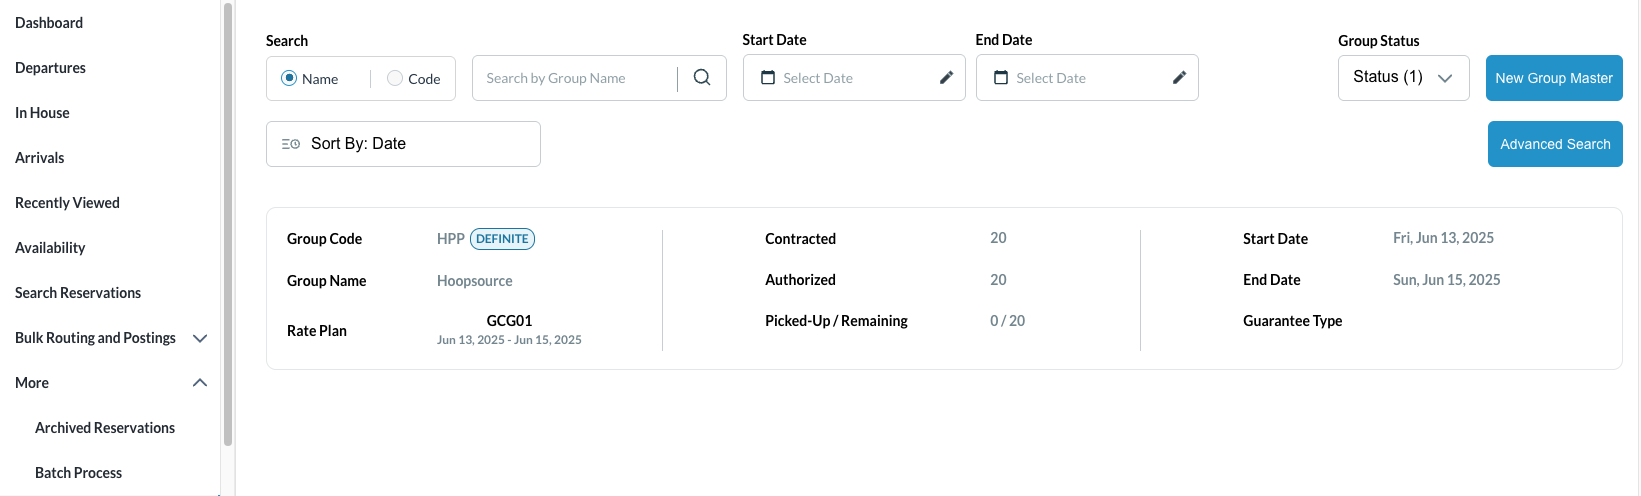Click Start Date pencil edit icon

coord(946,78)
